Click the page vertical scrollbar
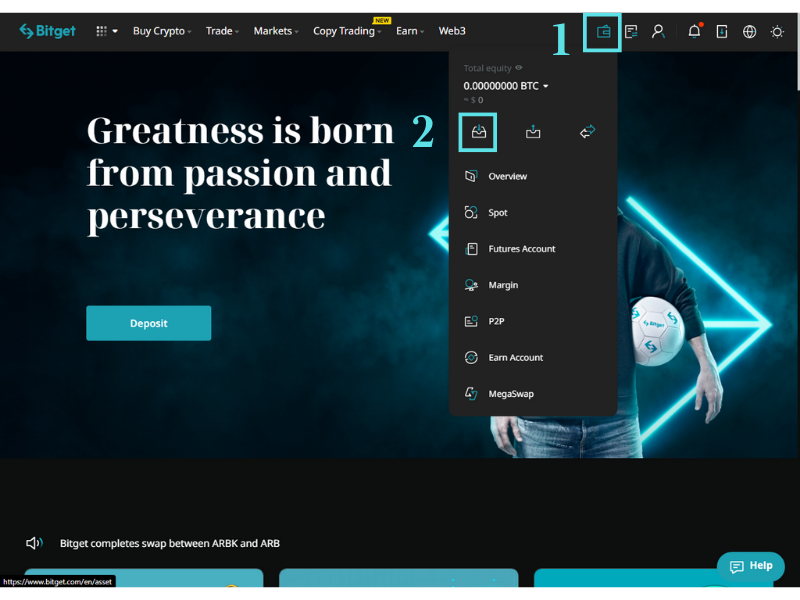The width and height of the screenshot is (800, 600). point(797,51)
